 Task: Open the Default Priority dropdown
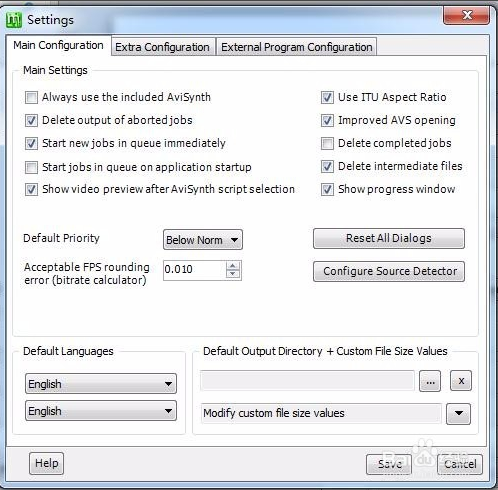[203, 240]
